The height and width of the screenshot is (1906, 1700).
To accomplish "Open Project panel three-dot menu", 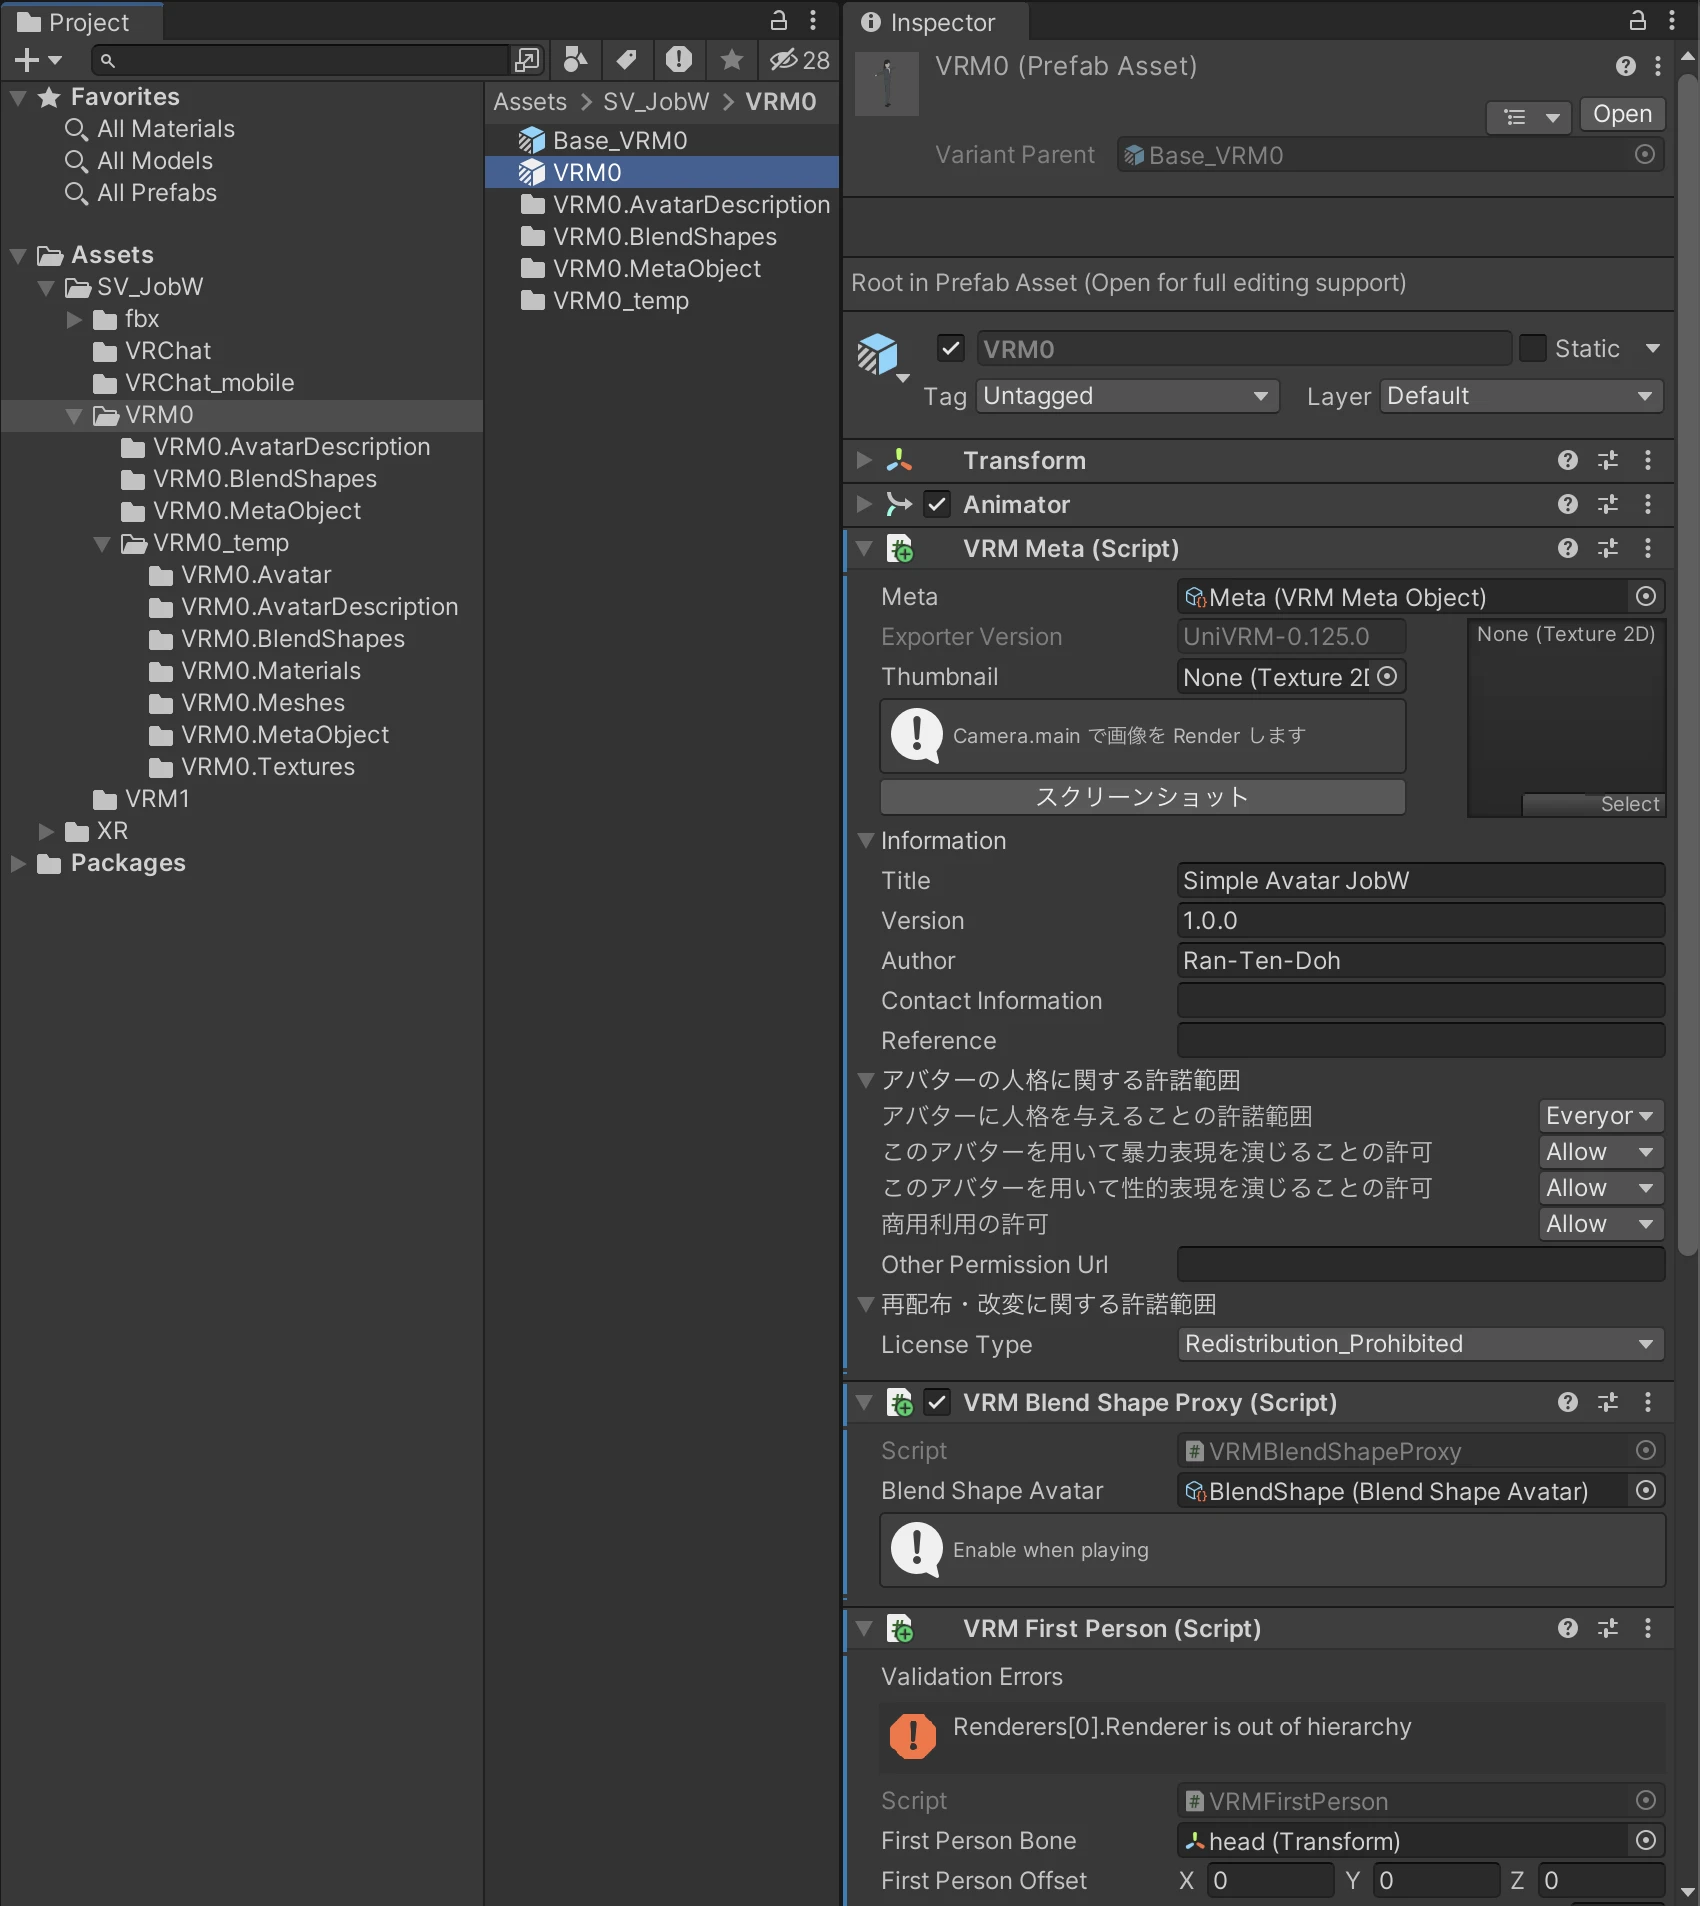I will point(813,20).
